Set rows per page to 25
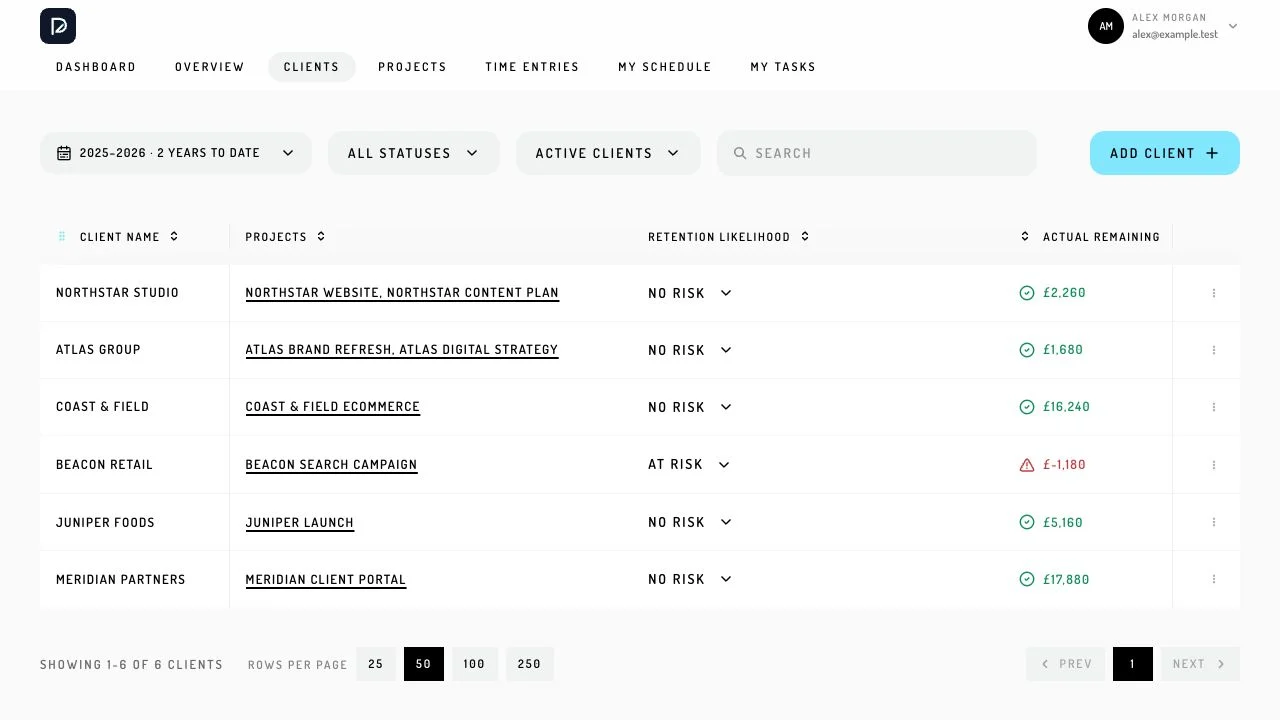 pos(376,664)
